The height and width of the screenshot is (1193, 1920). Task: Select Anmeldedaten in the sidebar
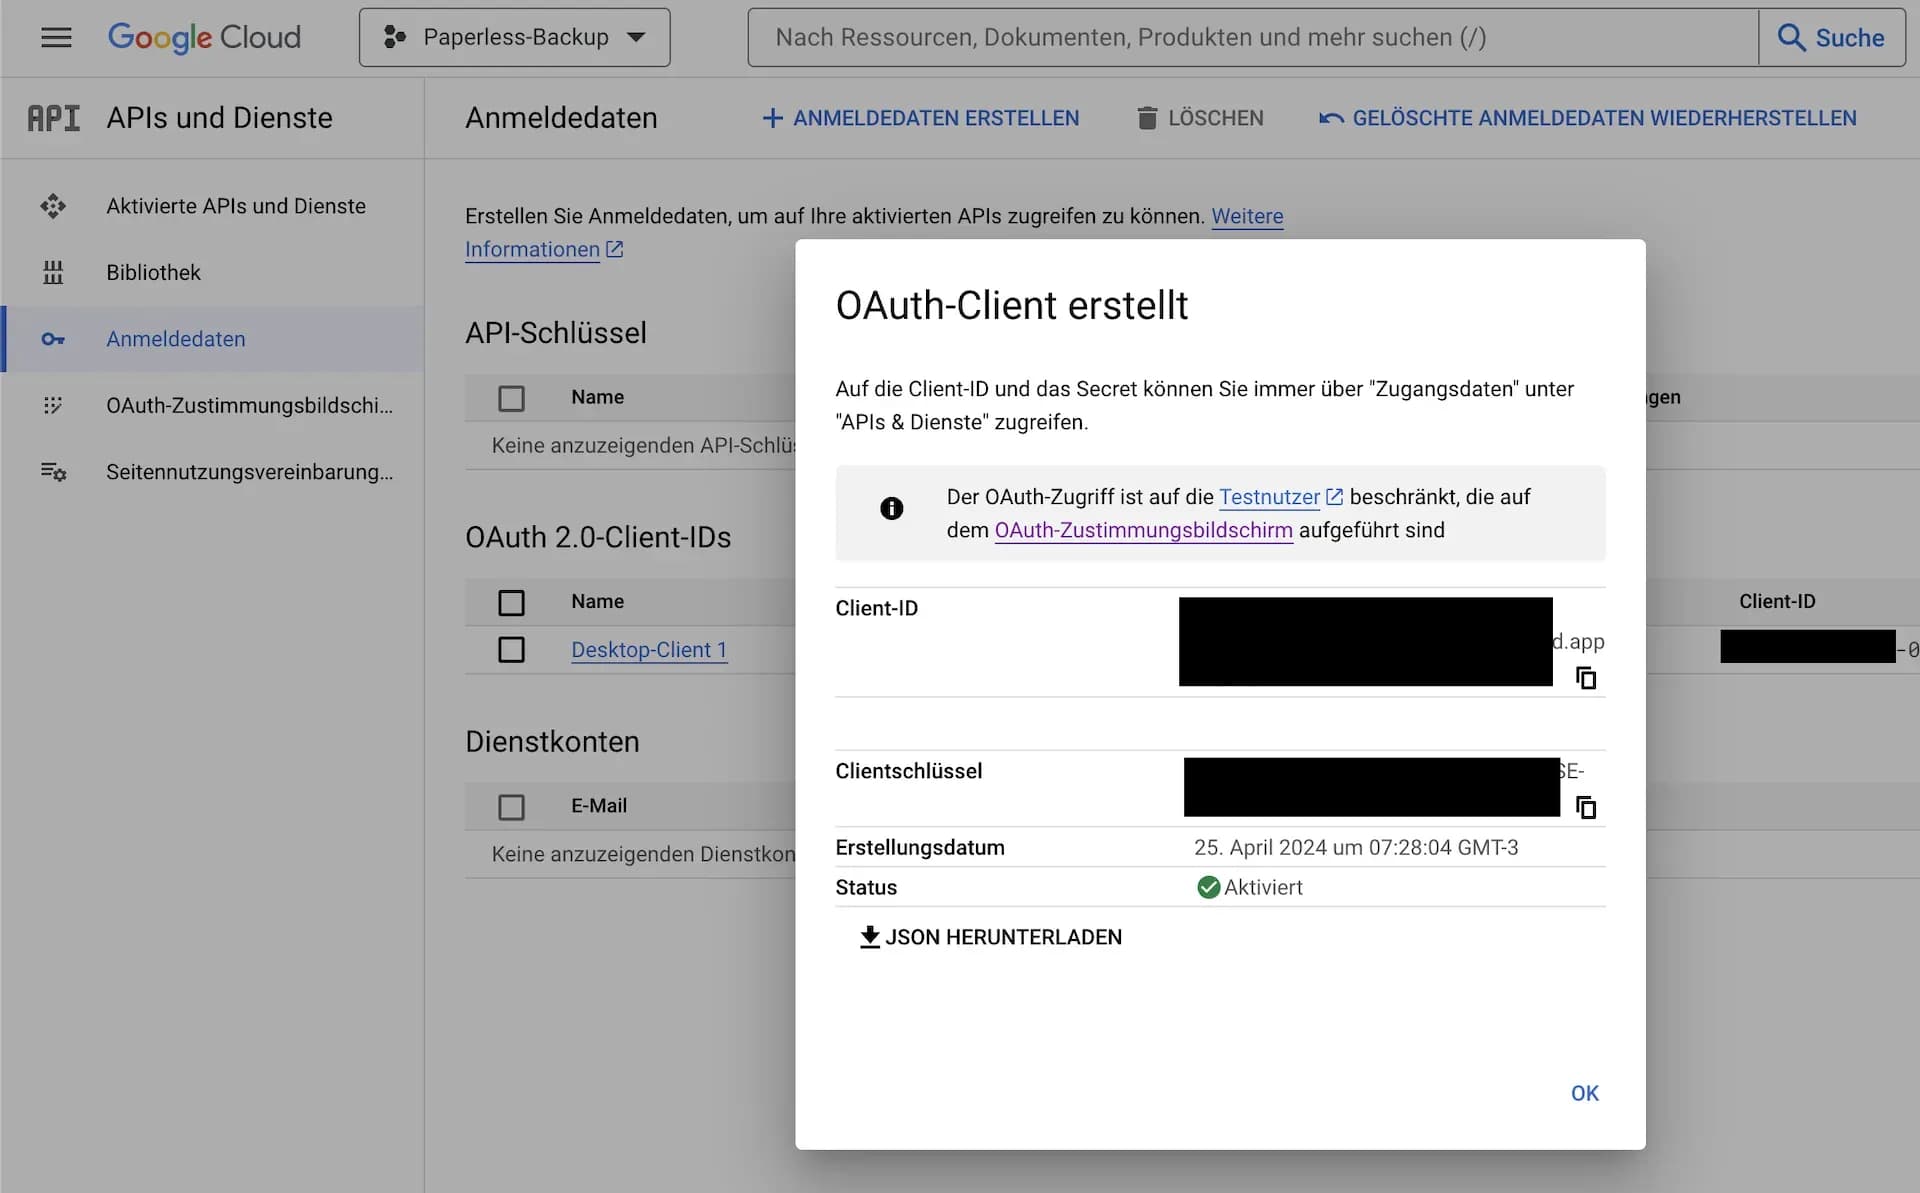click(x=213, y=339)
